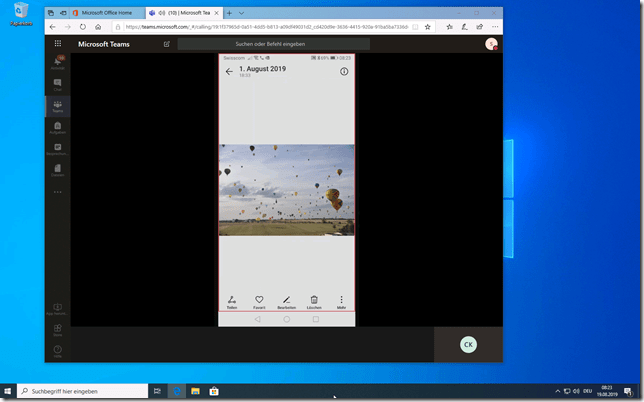Click the photo info icon
644x402 pixels.
click(344, 72)
